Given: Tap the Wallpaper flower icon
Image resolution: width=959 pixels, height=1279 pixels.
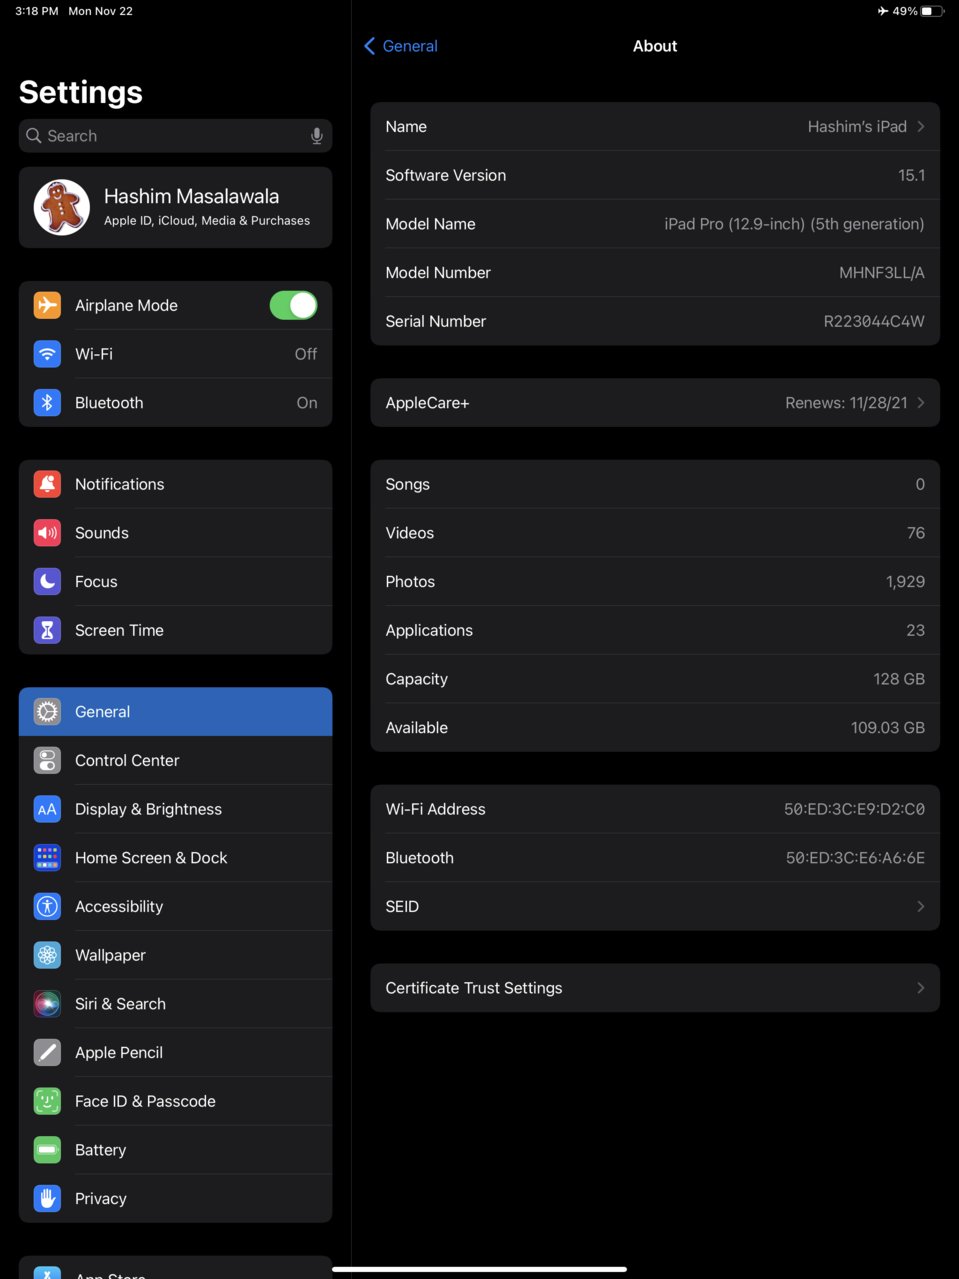Looking at the screenshot, I should (x=47, y=956).
